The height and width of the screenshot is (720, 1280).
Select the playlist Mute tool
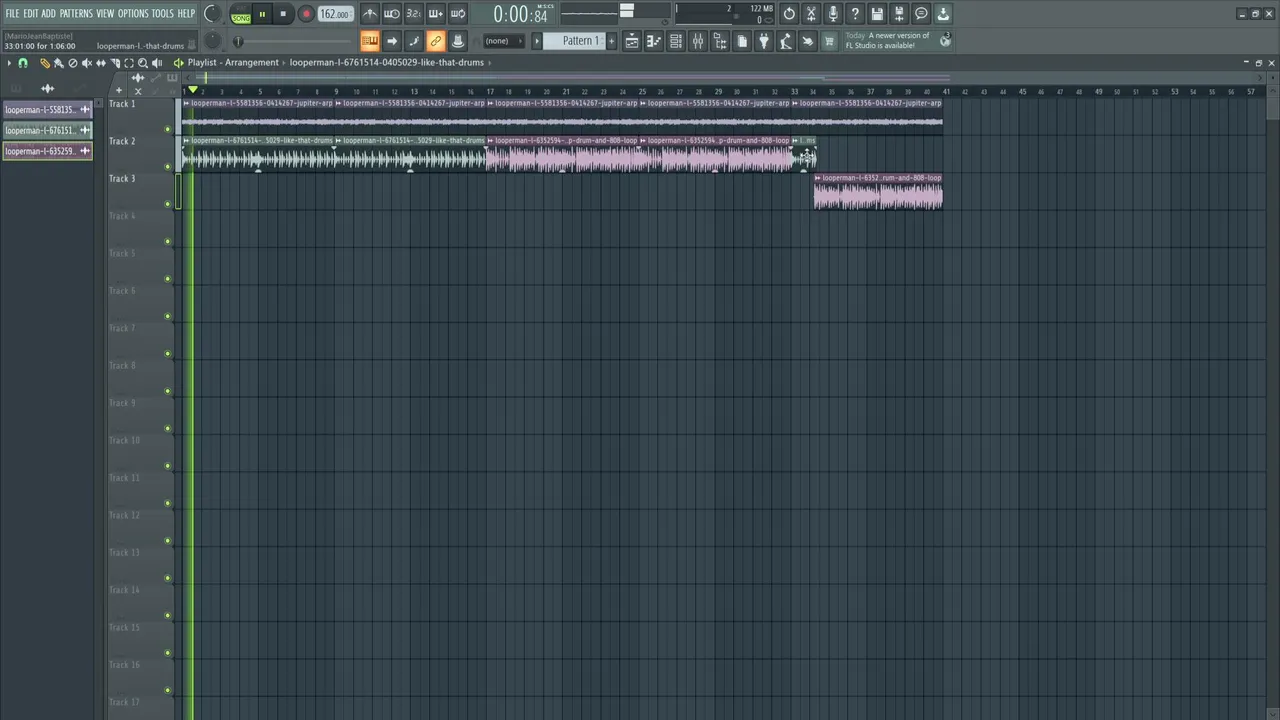coord(86,63)
